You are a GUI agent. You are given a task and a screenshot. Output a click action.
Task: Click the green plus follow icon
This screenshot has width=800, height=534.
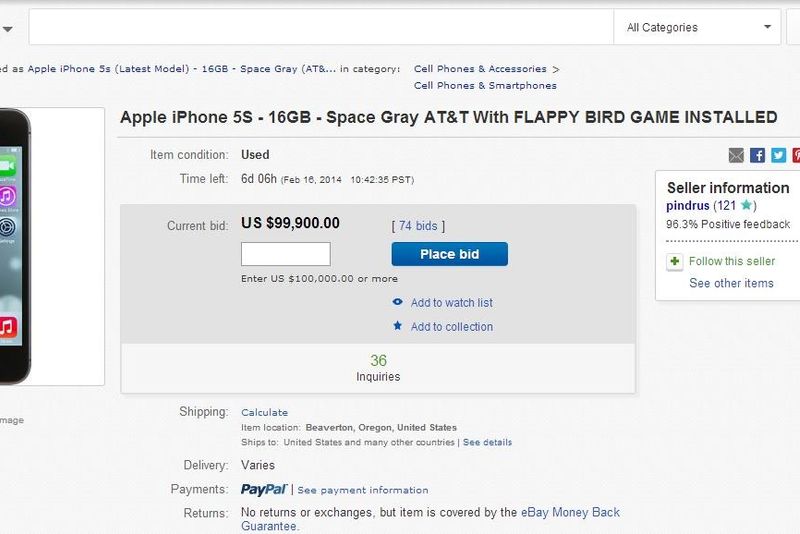pyautogui.click(x=675, y=261)
